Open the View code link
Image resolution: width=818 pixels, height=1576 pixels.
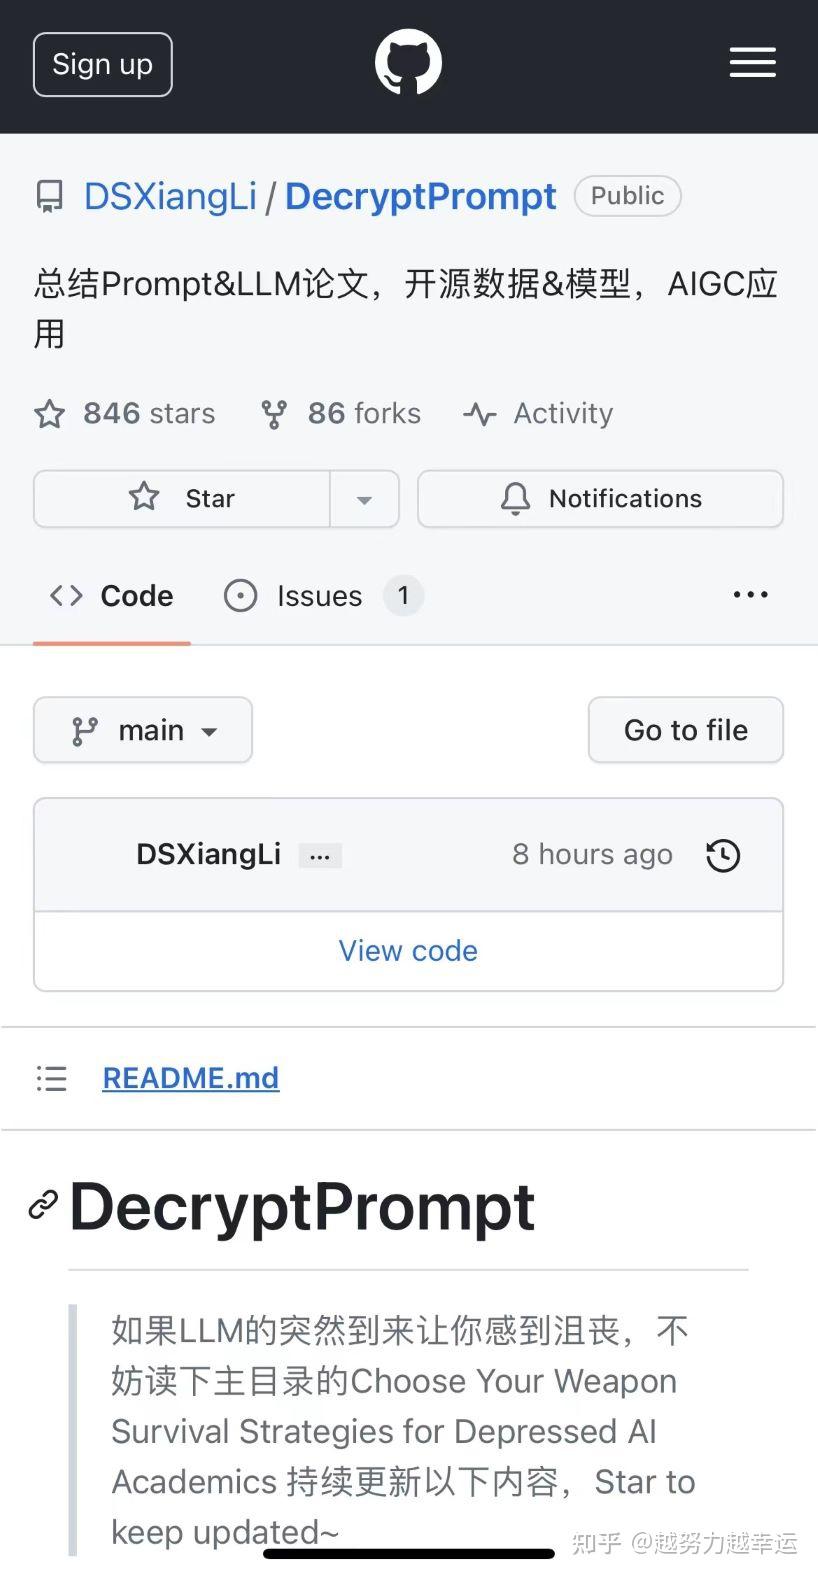[408, 950]
